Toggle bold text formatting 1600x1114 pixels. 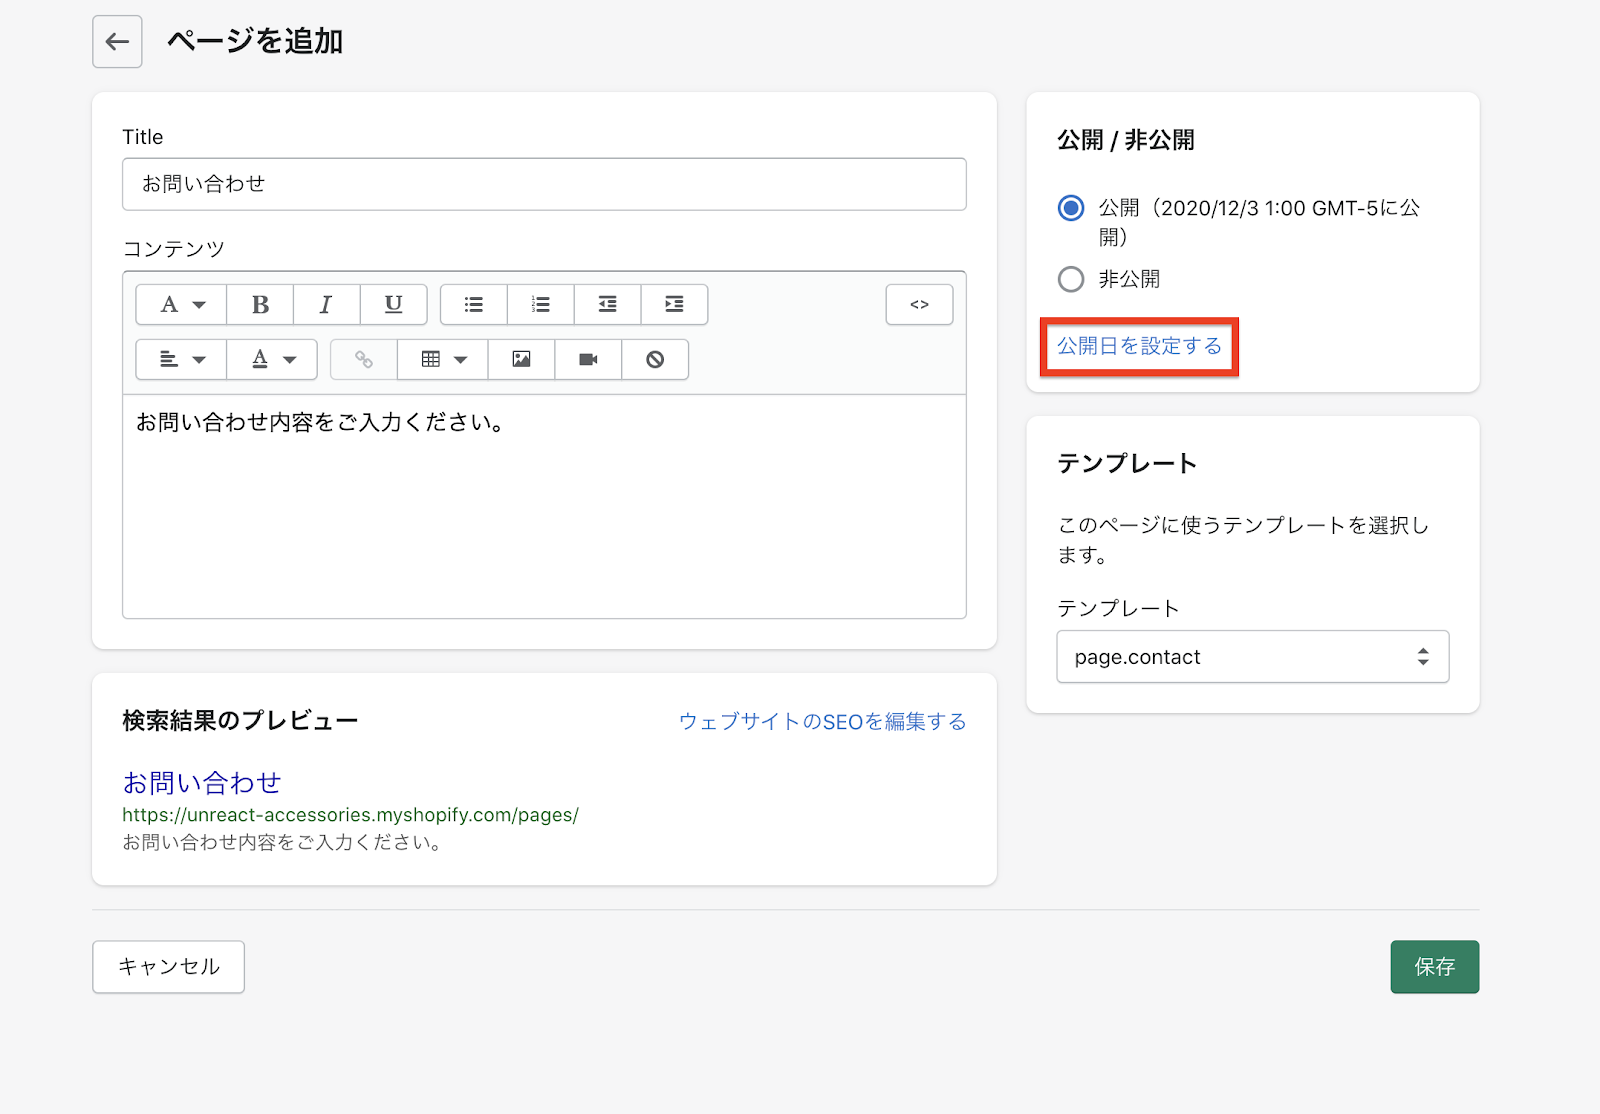(x=260, y=305)
